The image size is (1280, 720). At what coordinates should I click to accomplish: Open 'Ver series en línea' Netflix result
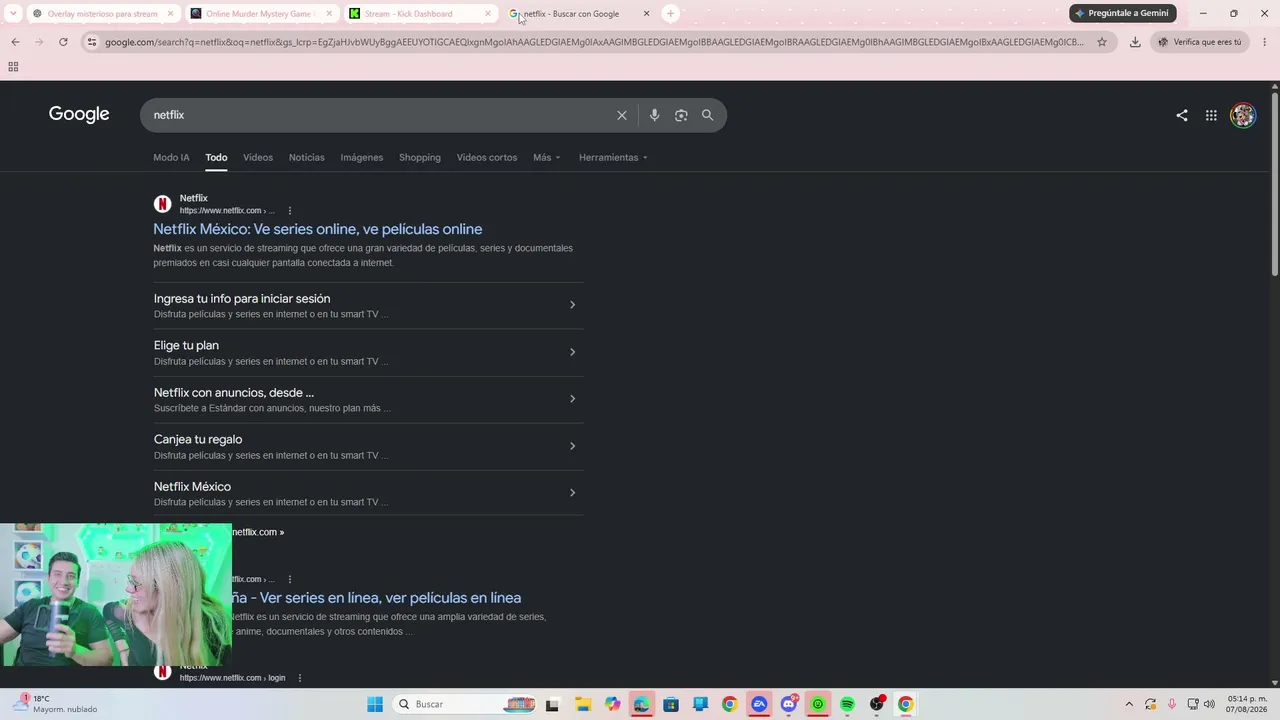click(x=376, y=598)
